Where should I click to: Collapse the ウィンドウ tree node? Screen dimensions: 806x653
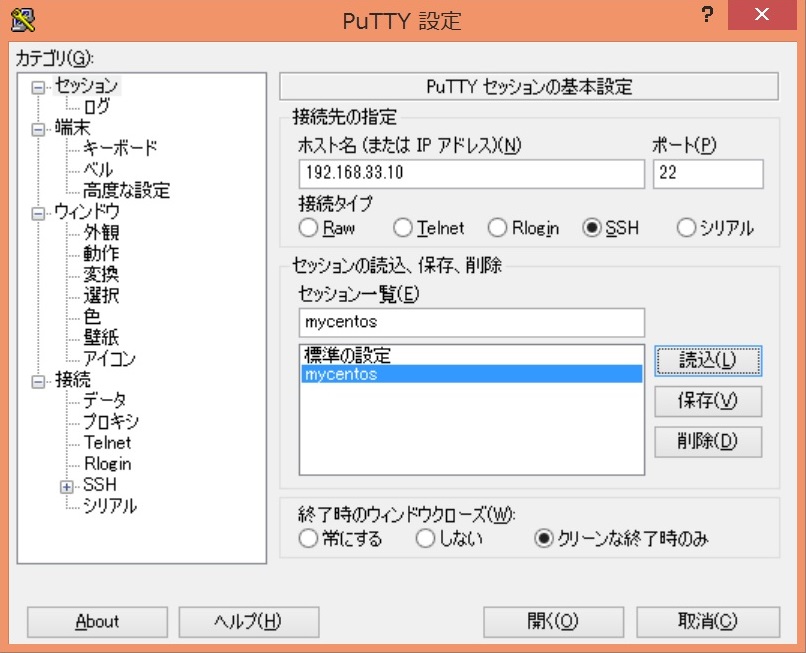tap(38, 213)
